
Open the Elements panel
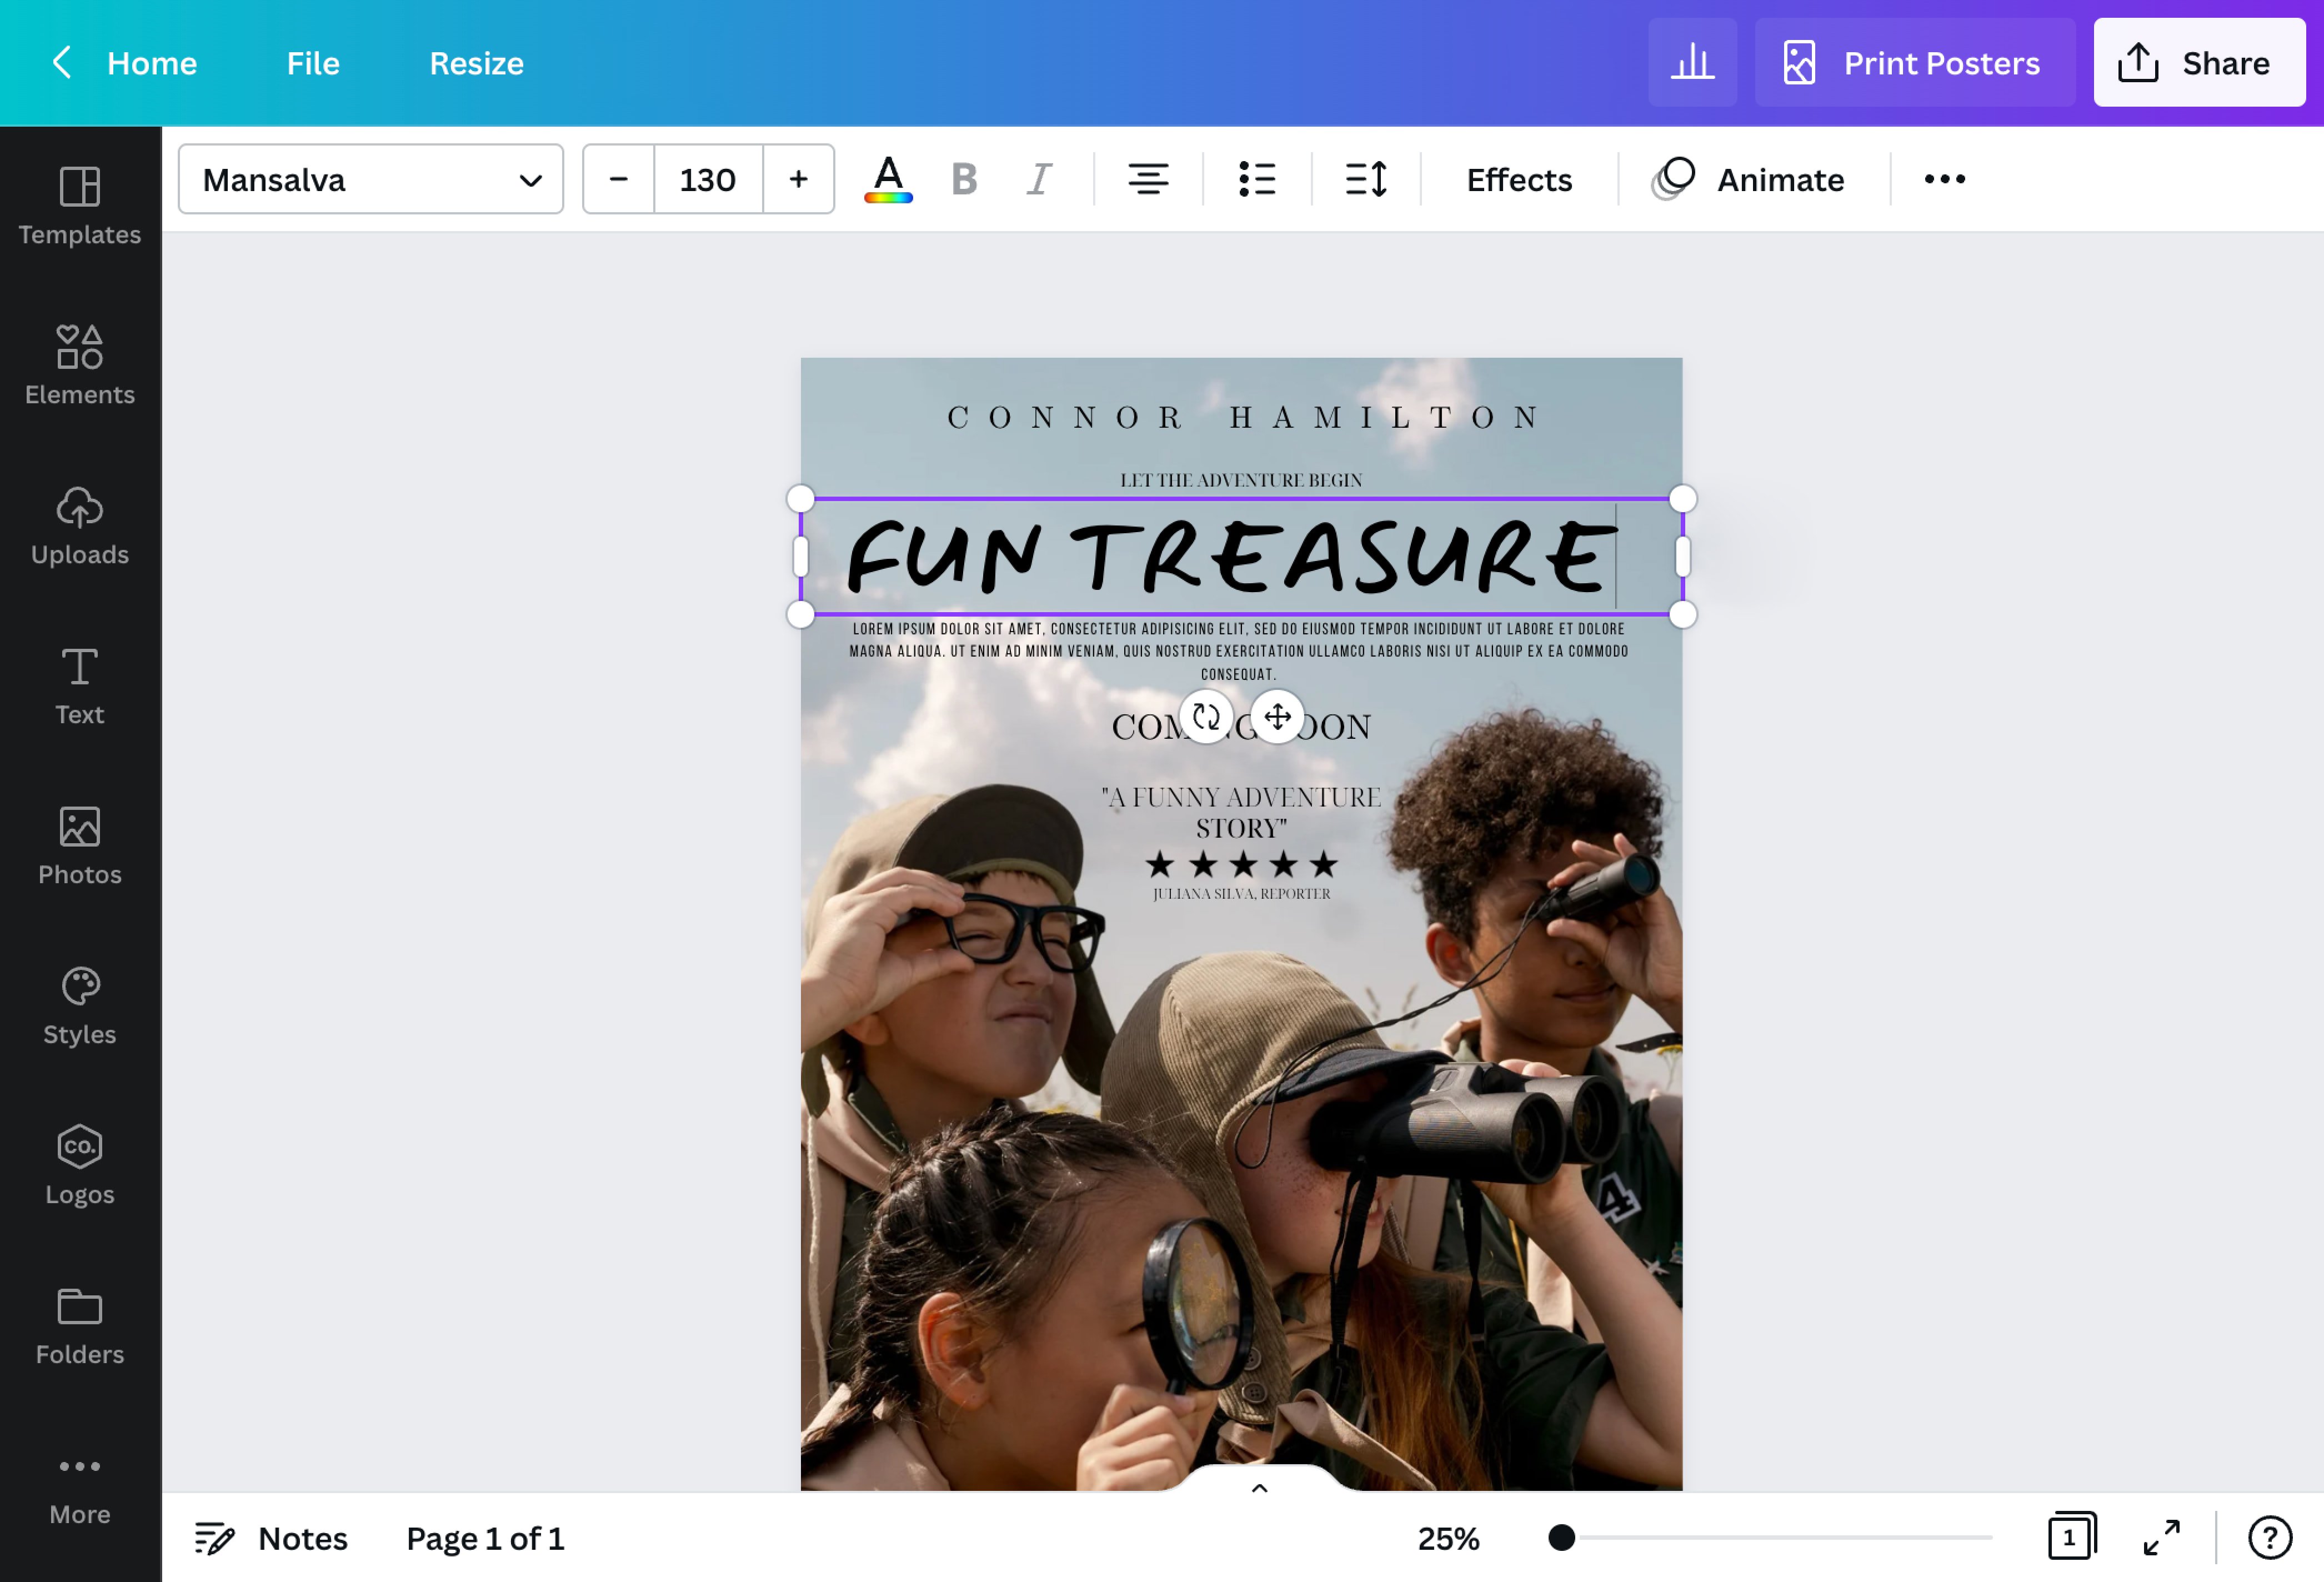pyautogui.click(x=79, y=365)
